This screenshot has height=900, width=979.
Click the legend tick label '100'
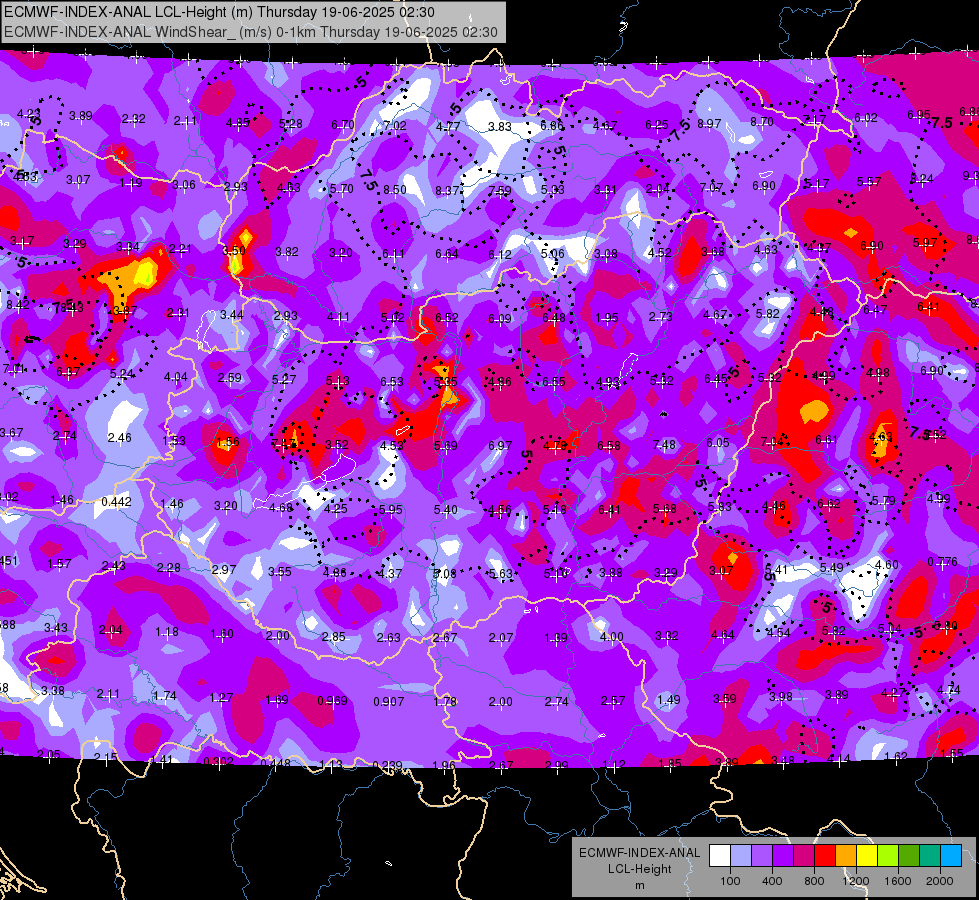tap(730, 881)
